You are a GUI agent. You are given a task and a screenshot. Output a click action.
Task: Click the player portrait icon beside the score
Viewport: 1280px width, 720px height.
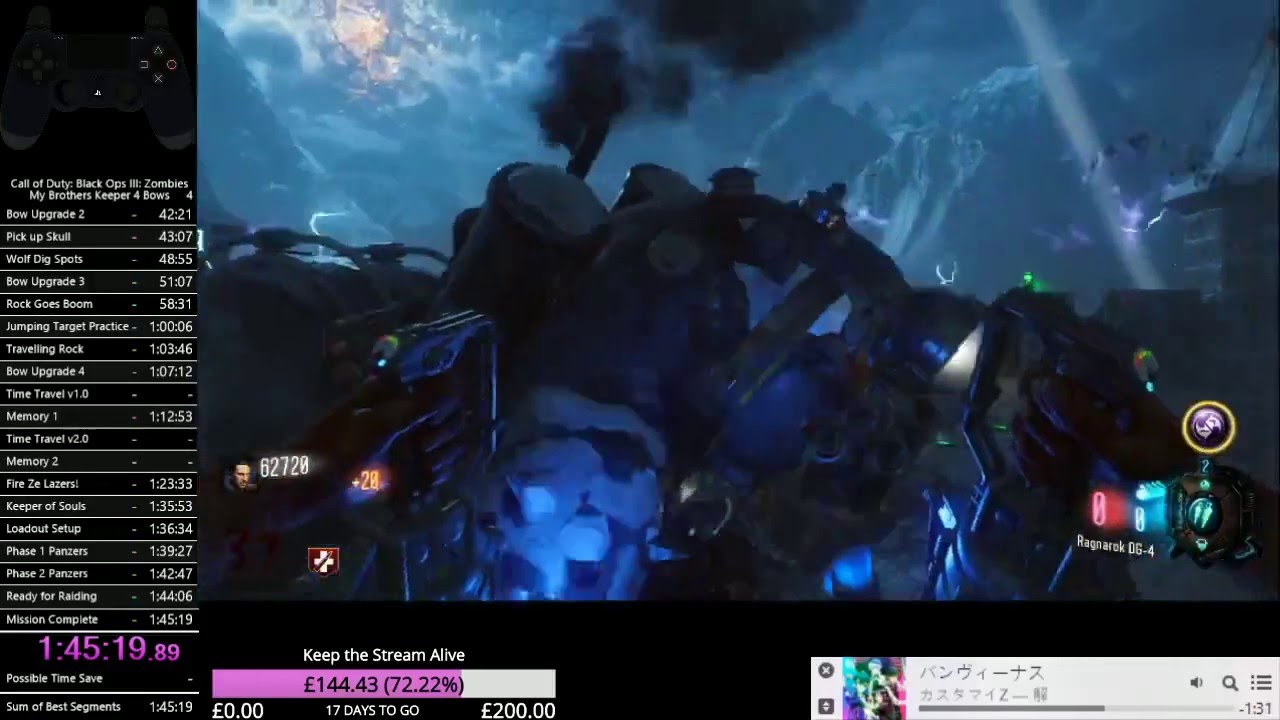pos(240,476)
